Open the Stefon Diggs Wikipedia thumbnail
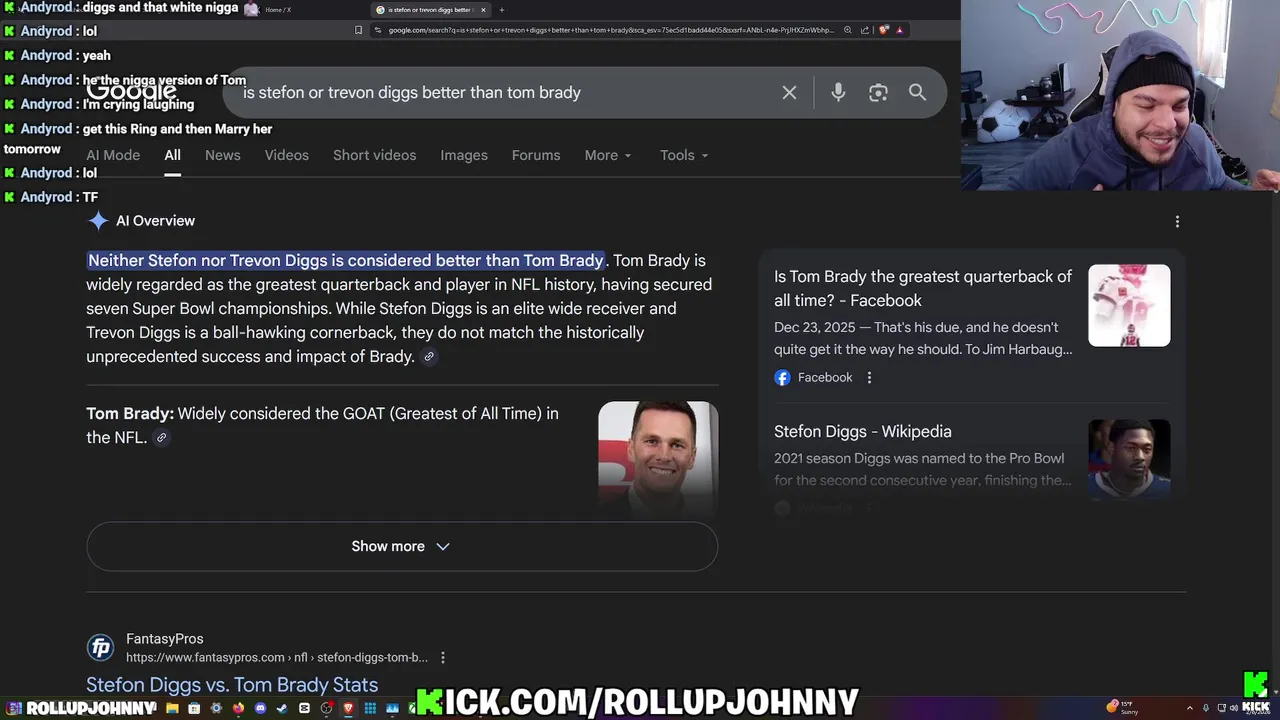The height and width of the screenshot is (720, 1280). [1129, 458]
